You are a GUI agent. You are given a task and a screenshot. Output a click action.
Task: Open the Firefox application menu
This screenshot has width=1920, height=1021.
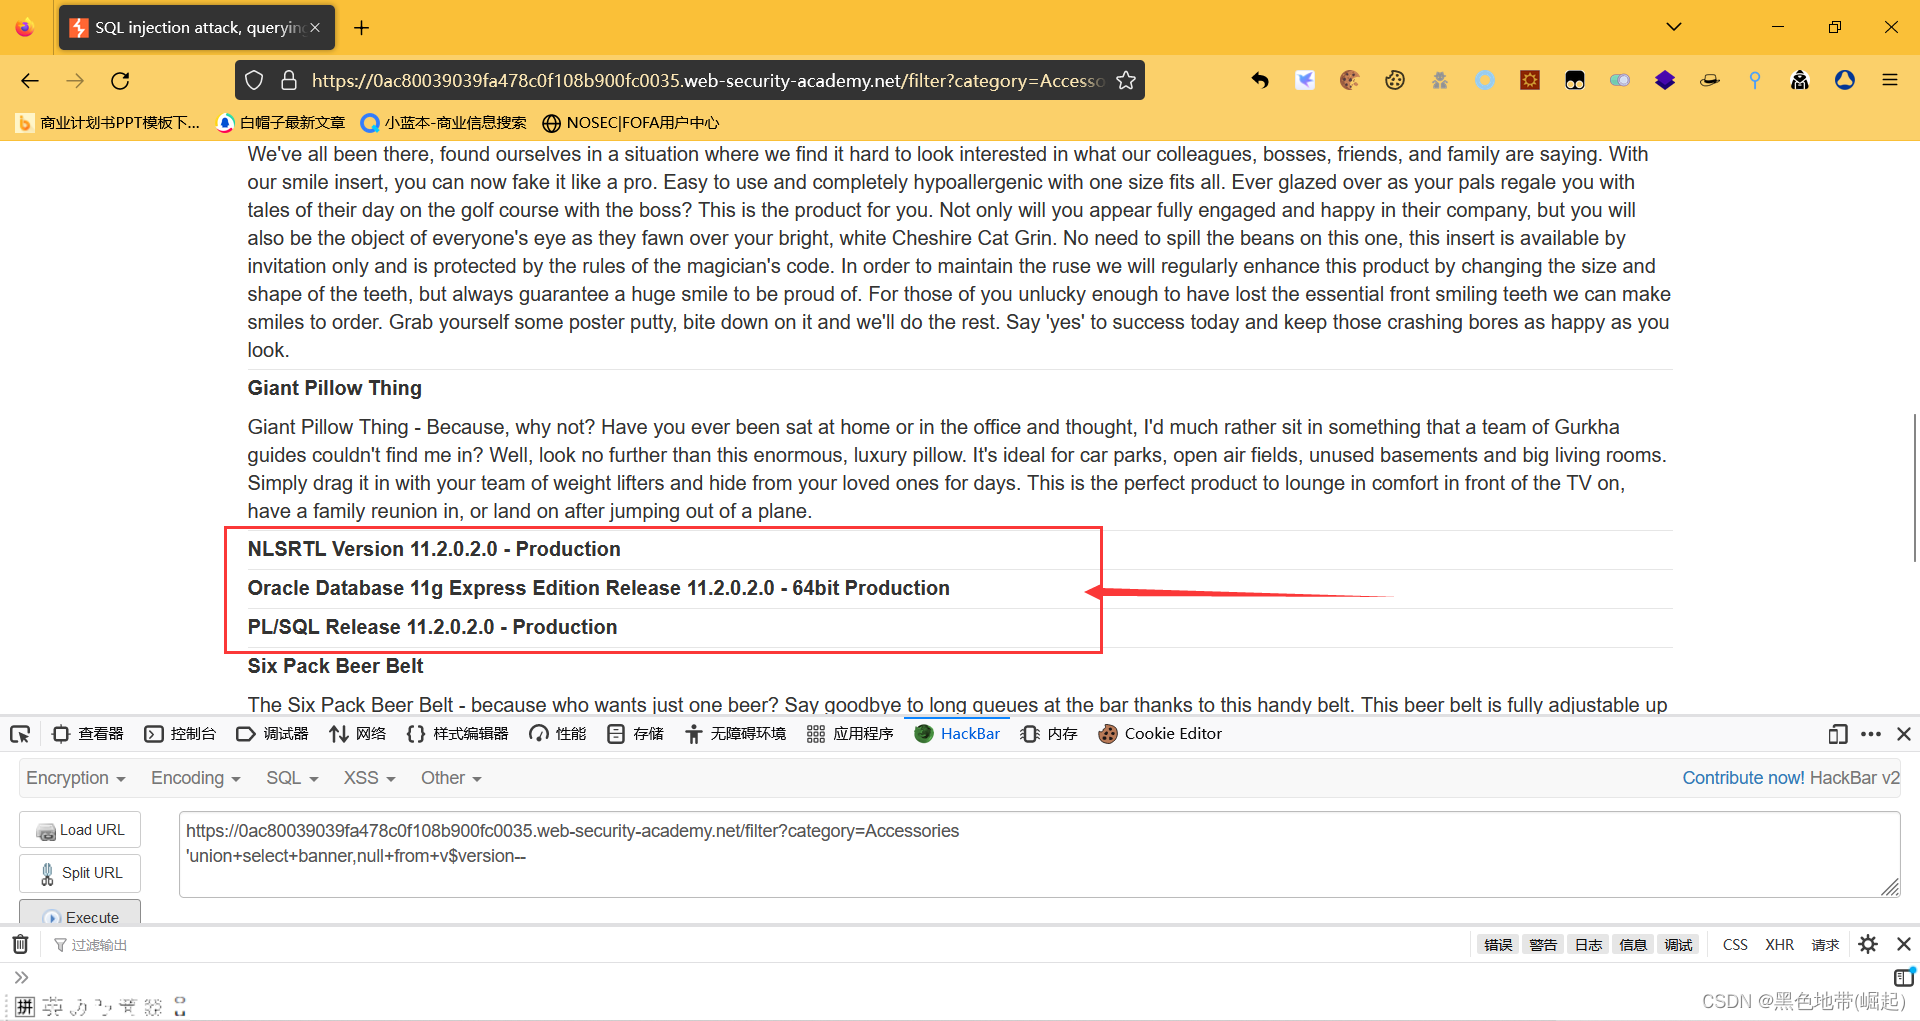pyautogui.click(x=1890, y=81)
